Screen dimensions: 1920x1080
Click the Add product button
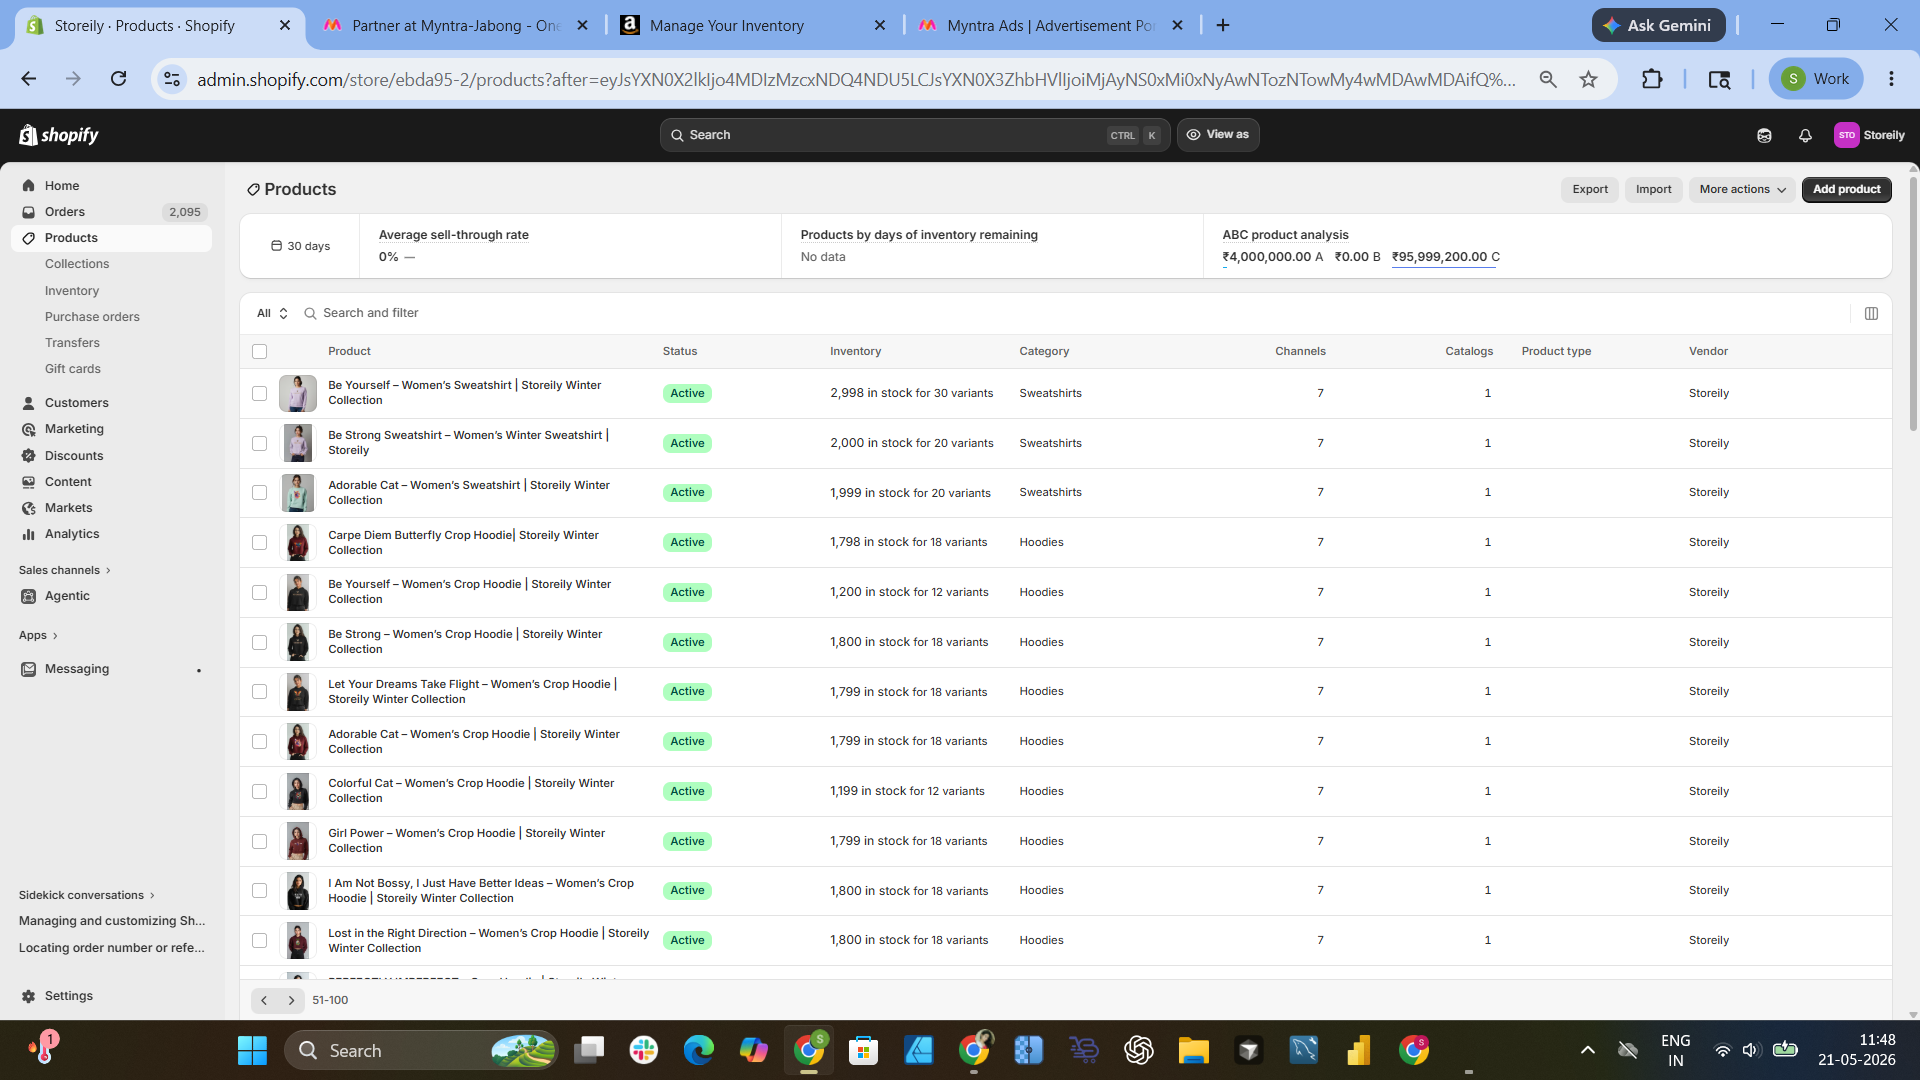tap(1846, 190)
